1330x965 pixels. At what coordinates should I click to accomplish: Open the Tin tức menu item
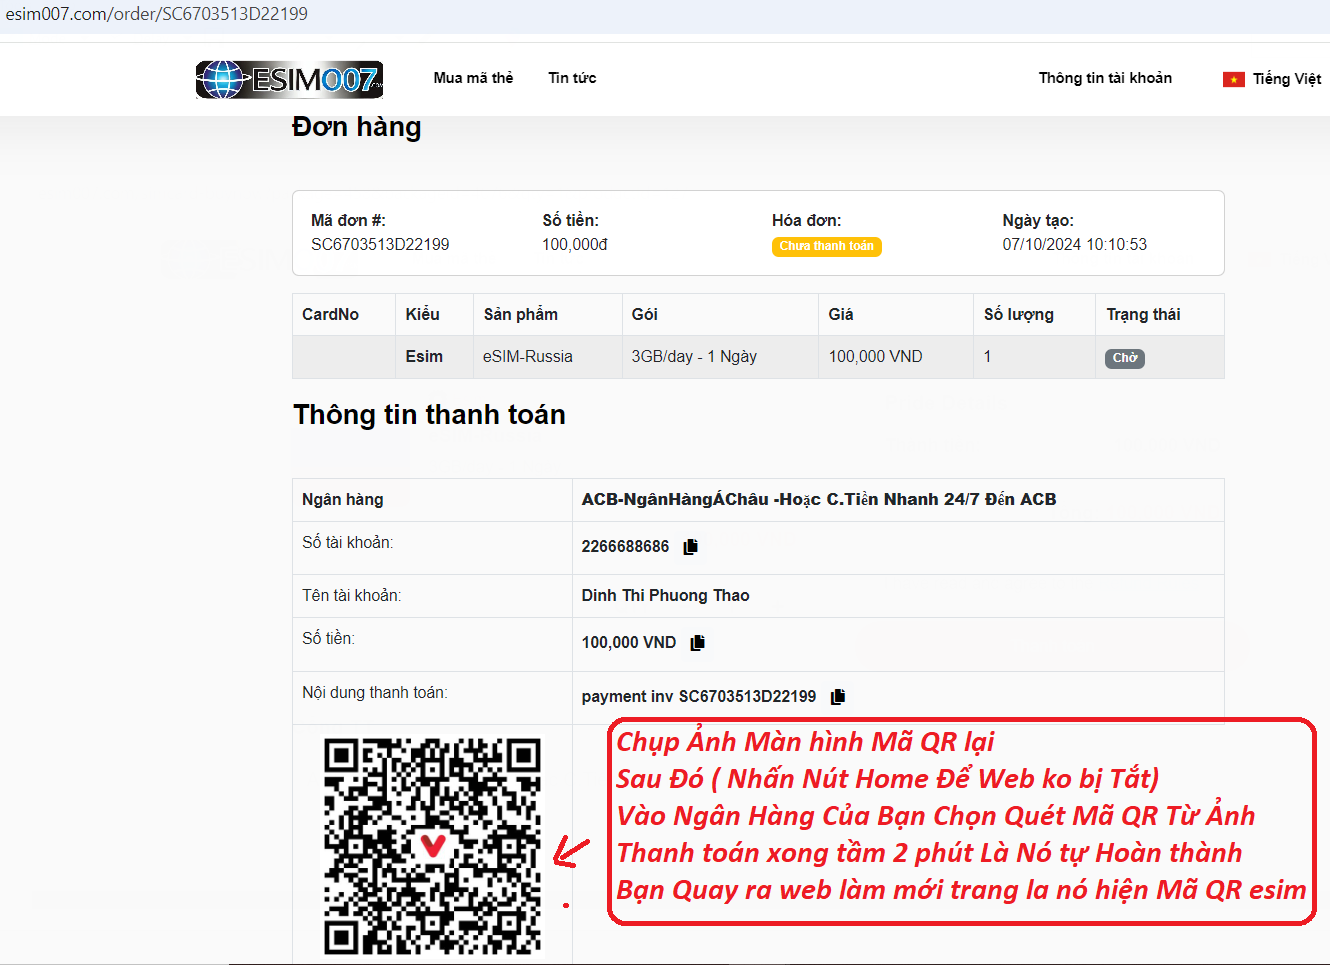point(572,78)
